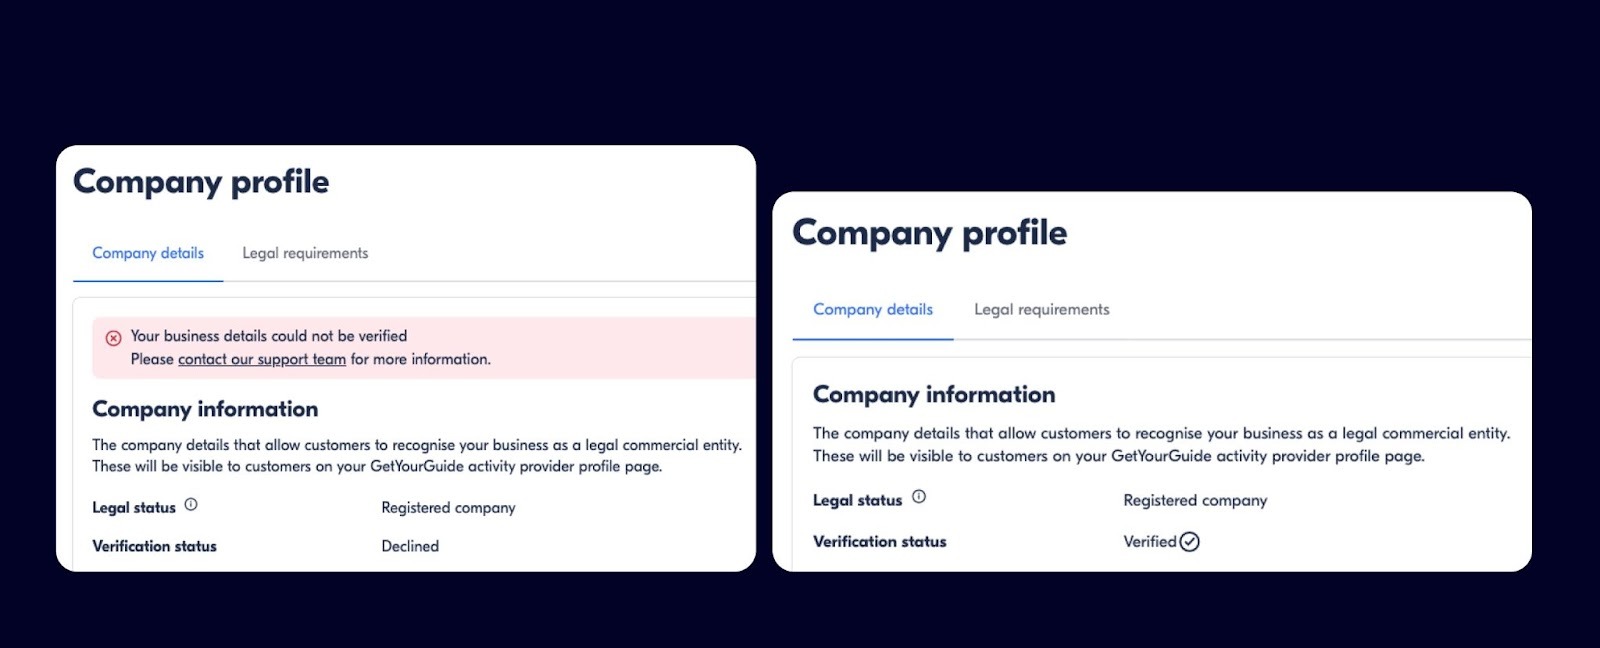Screen dimensions: 1600x648
Task: Click "Registered company" value in the verified profile
Action: click(x=1195, y=501)
